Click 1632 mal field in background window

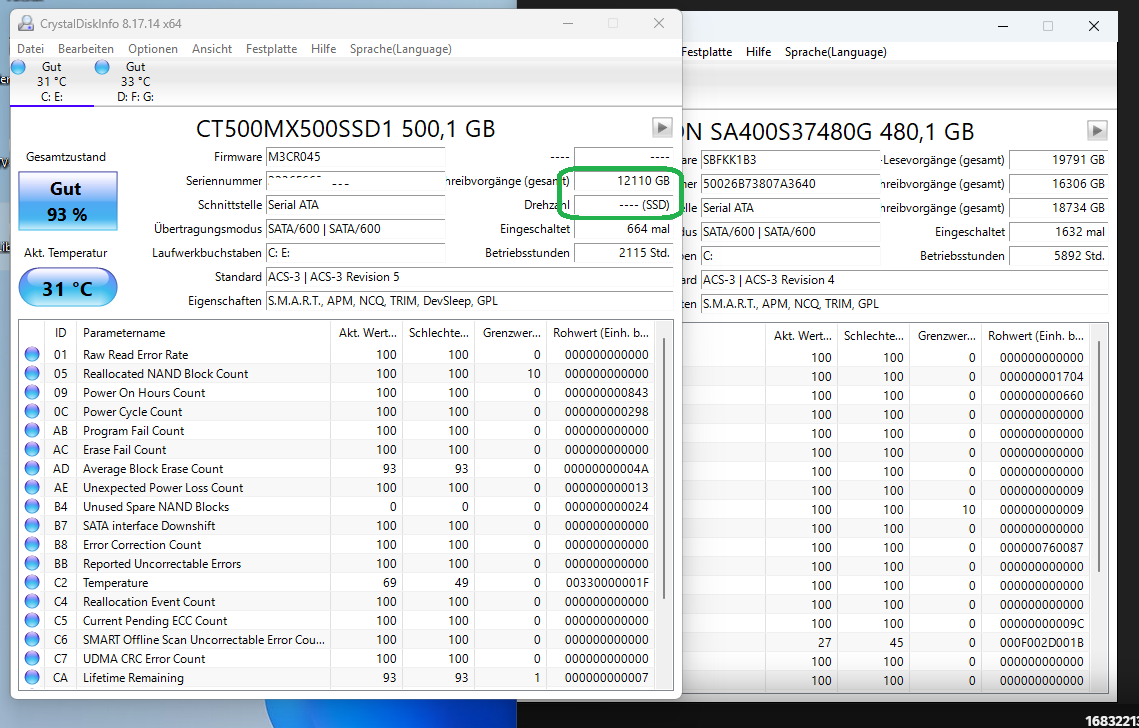(1058, 232)
